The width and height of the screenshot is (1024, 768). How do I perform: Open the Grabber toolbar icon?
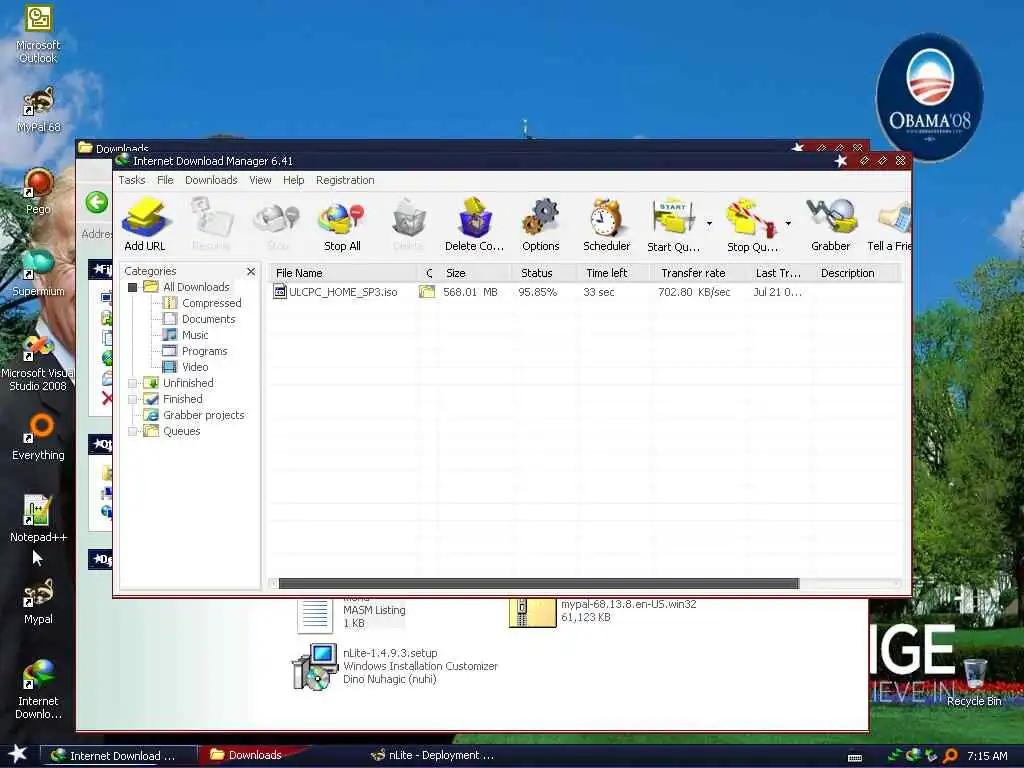pos(831,224)
